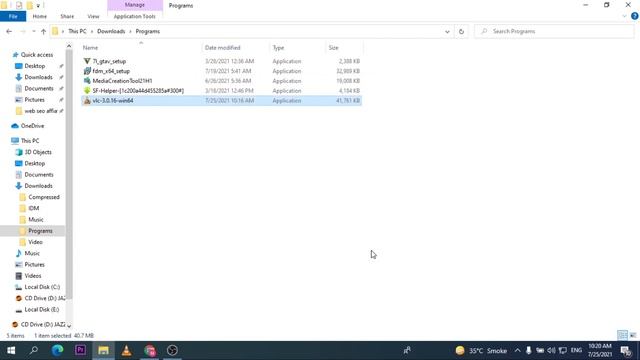Click the MediaCreationTool21H1 file icon
Screen dimensions: 640x360
tap(87, 81)
